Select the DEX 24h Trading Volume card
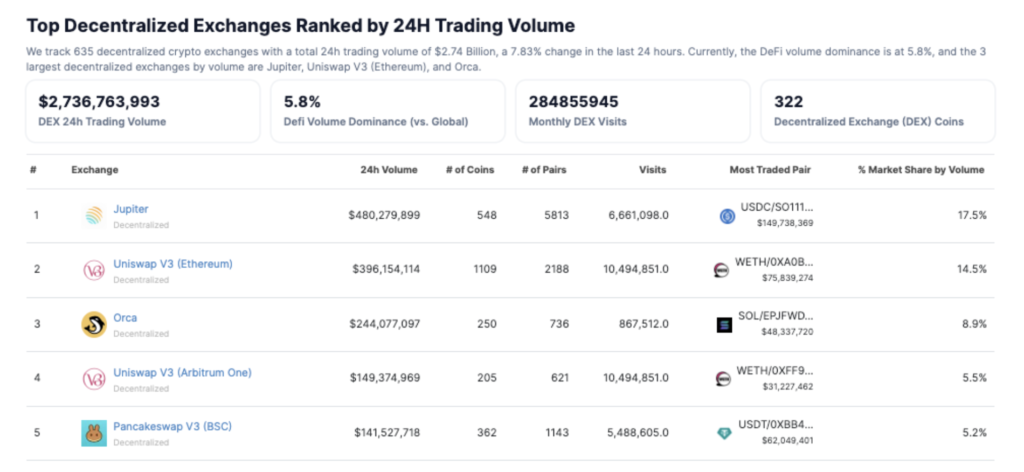This screenshot has width=1024, height=472. pyautogui.click(x=144, y=111)
